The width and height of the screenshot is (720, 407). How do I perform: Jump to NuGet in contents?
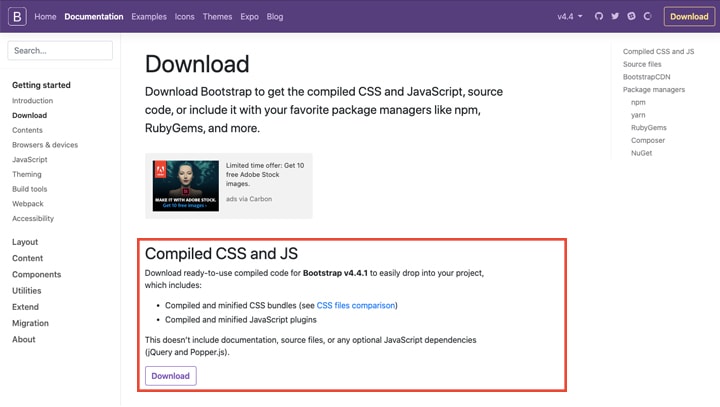pos(641,153)
